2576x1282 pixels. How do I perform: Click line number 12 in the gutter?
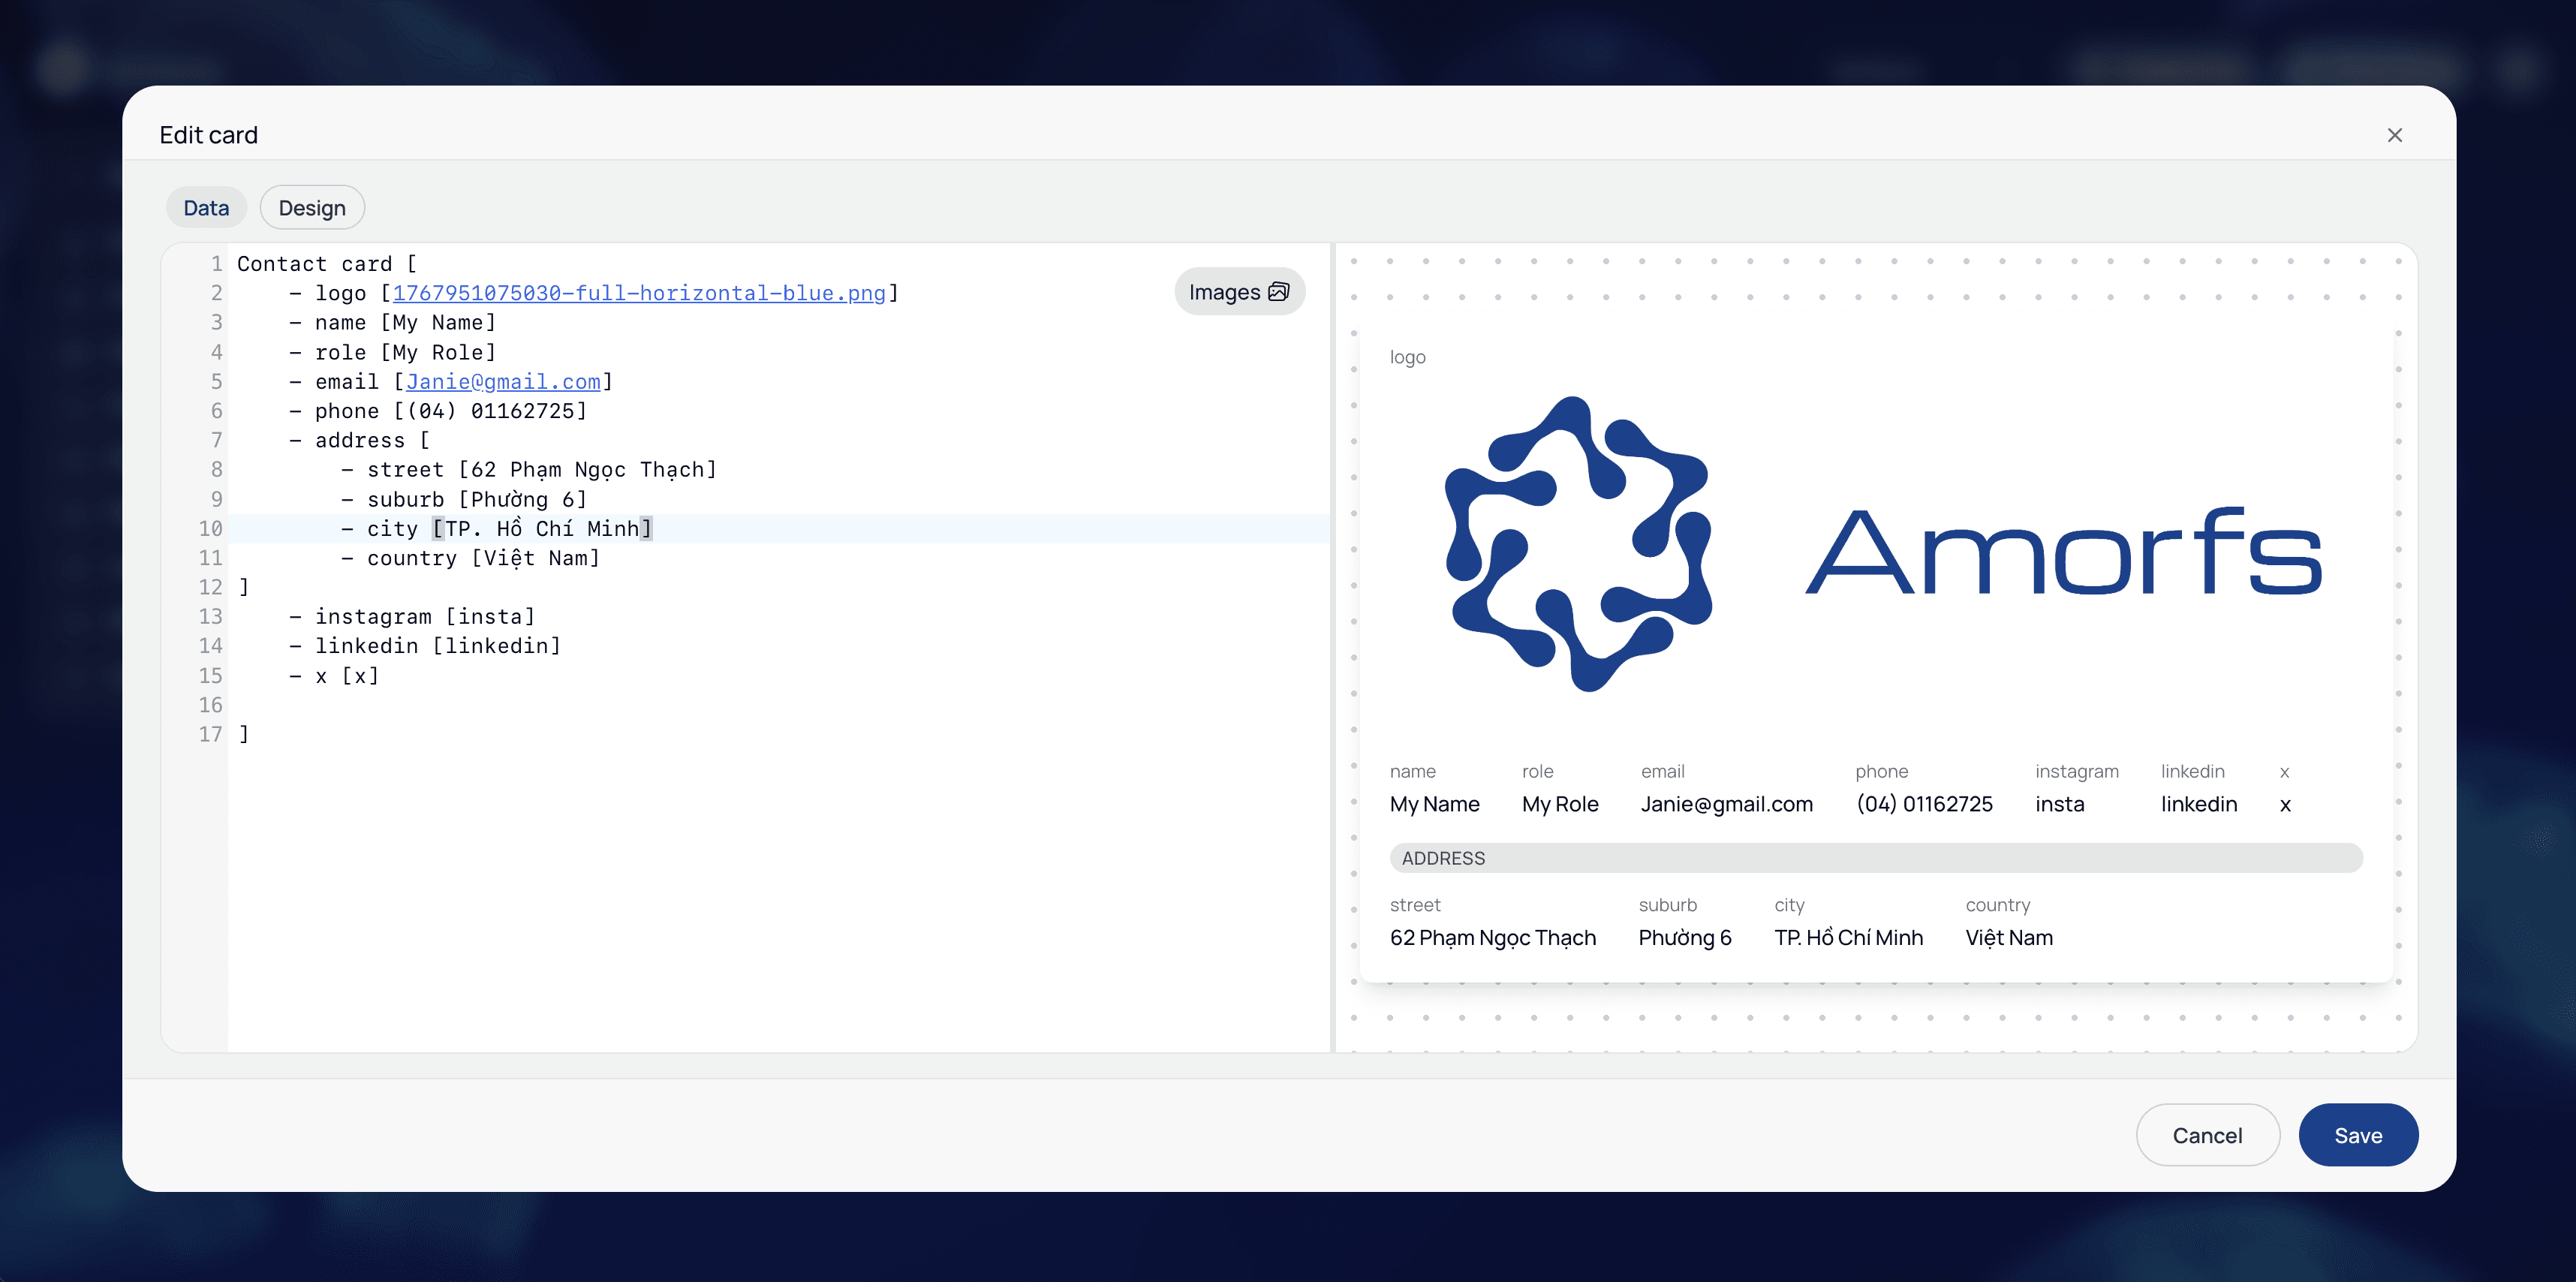pyautogui.click(x=210, y=588)
